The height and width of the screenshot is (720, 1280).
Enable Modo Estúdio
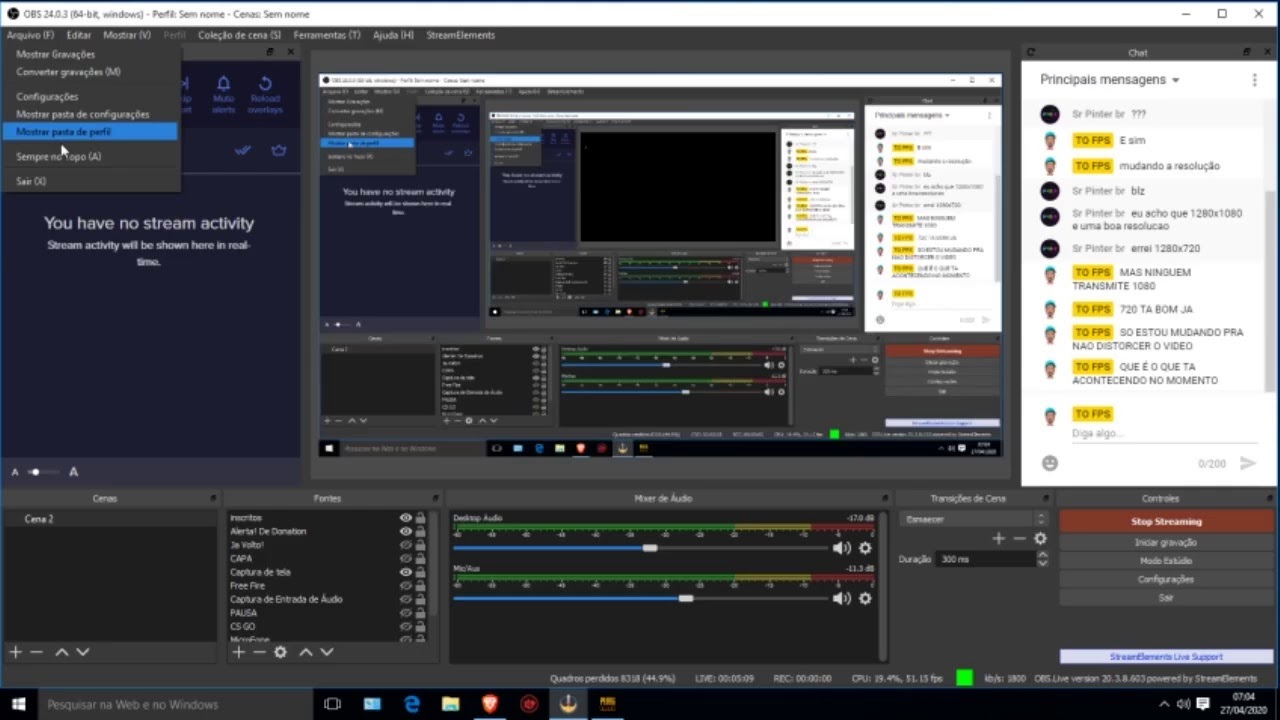(1166, 561)
